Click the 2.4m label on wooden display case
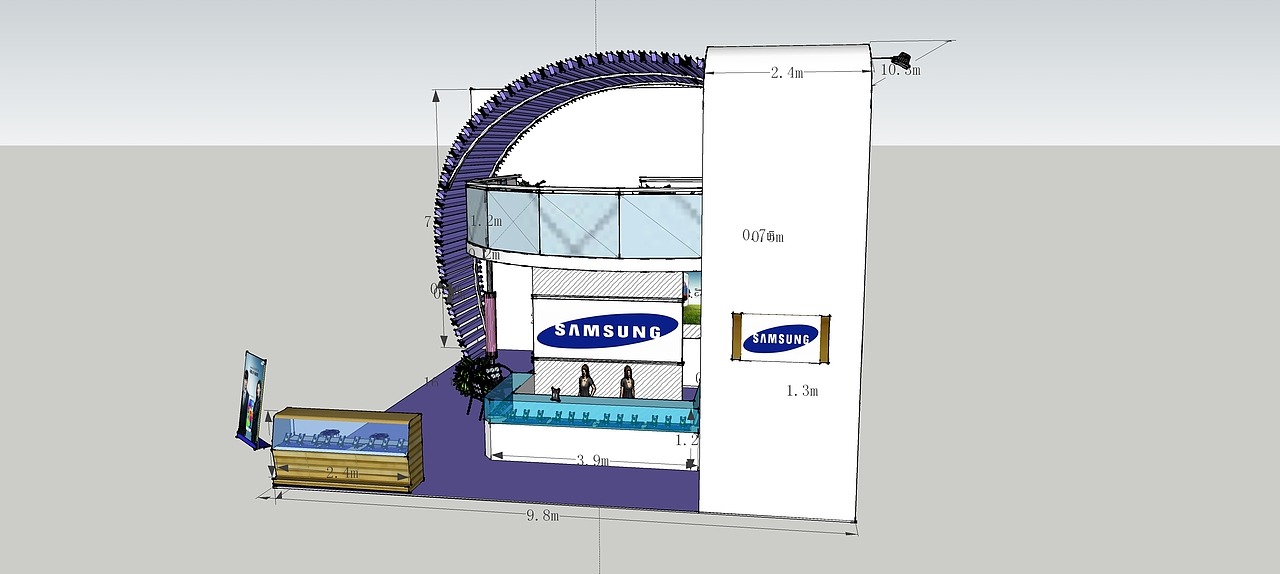Image resolution: width=1280 pixels, height=574 pixels. pos(342,472)
